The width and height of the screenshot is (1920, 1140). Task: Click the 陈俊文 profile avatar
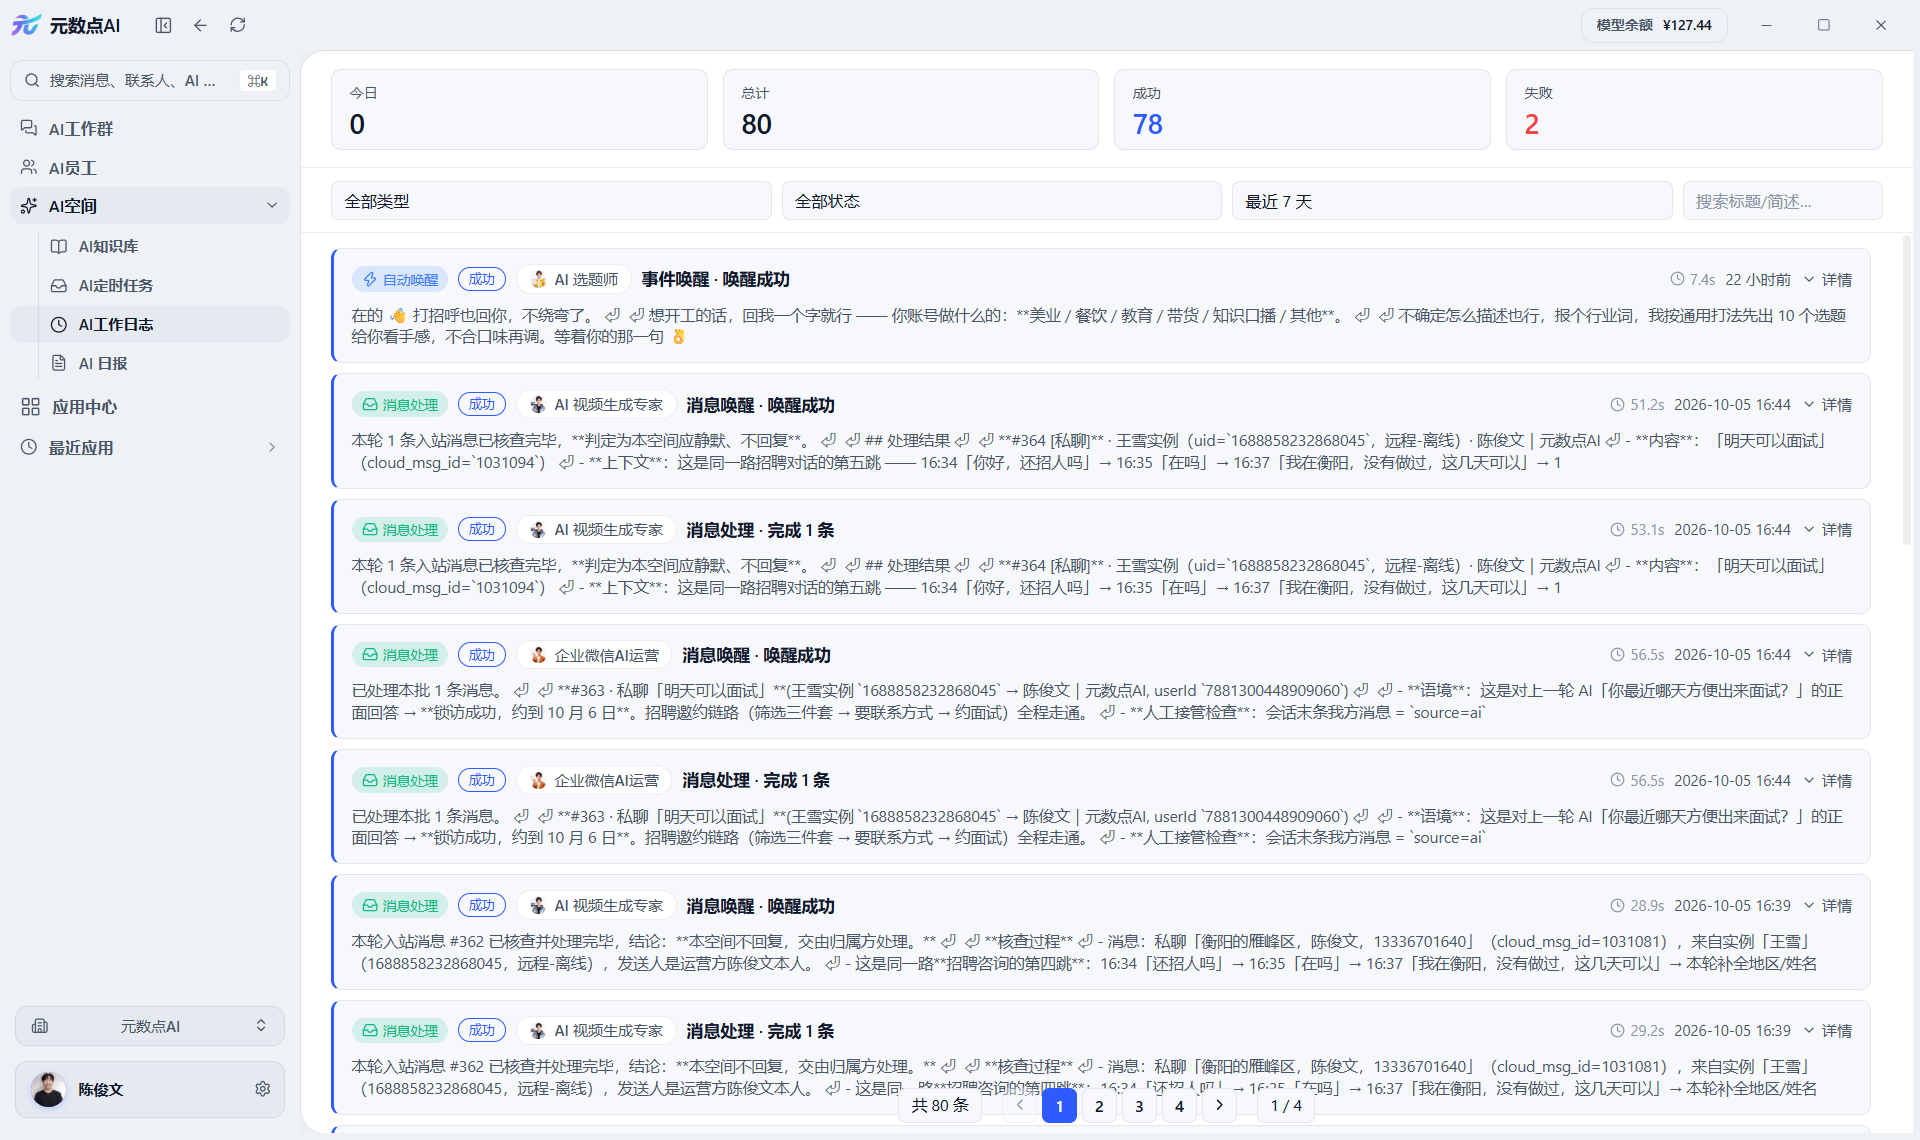48,1089
